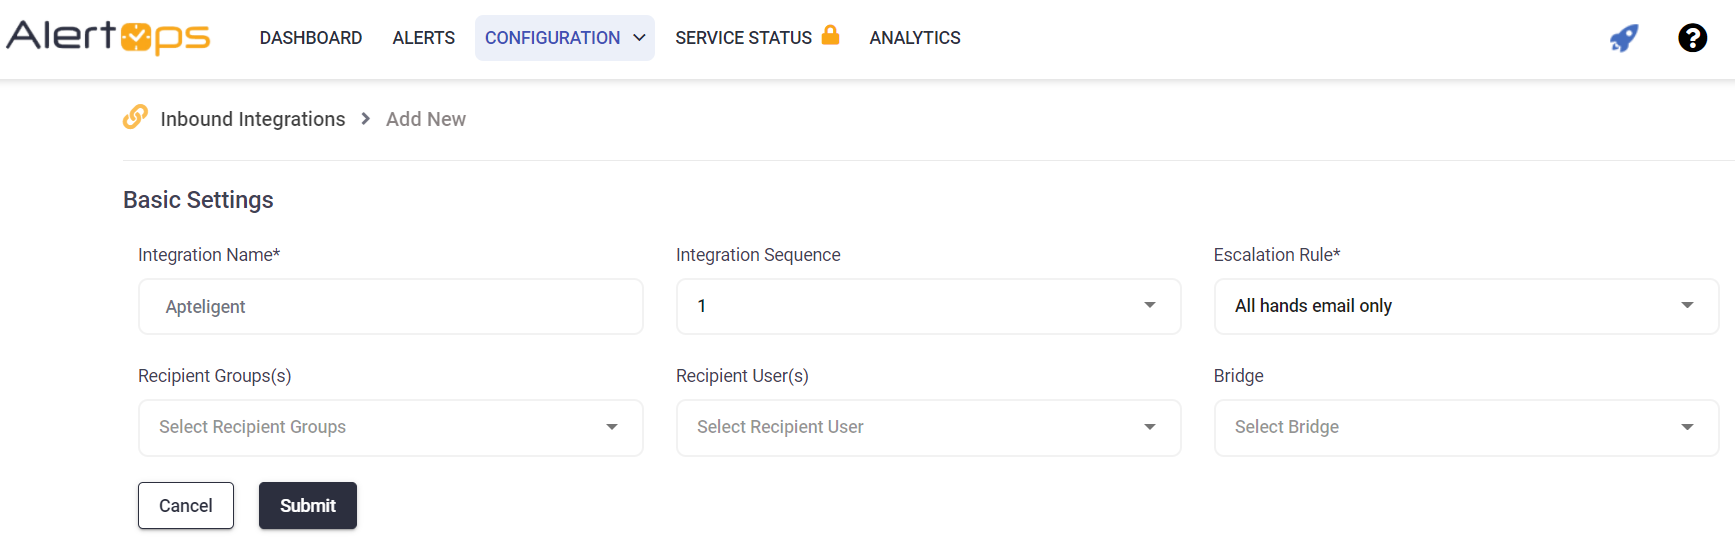
Task: Open the help question mark icon
Action: point(1692,38)
